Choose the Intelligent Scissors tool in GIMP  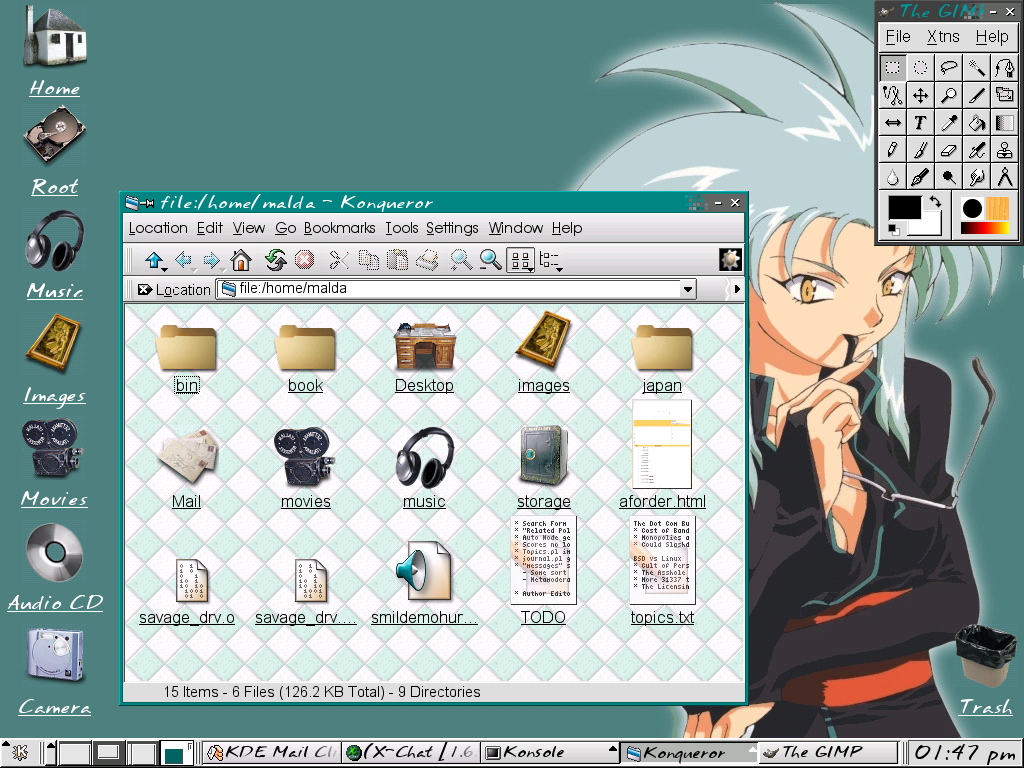tap(892, 95)
